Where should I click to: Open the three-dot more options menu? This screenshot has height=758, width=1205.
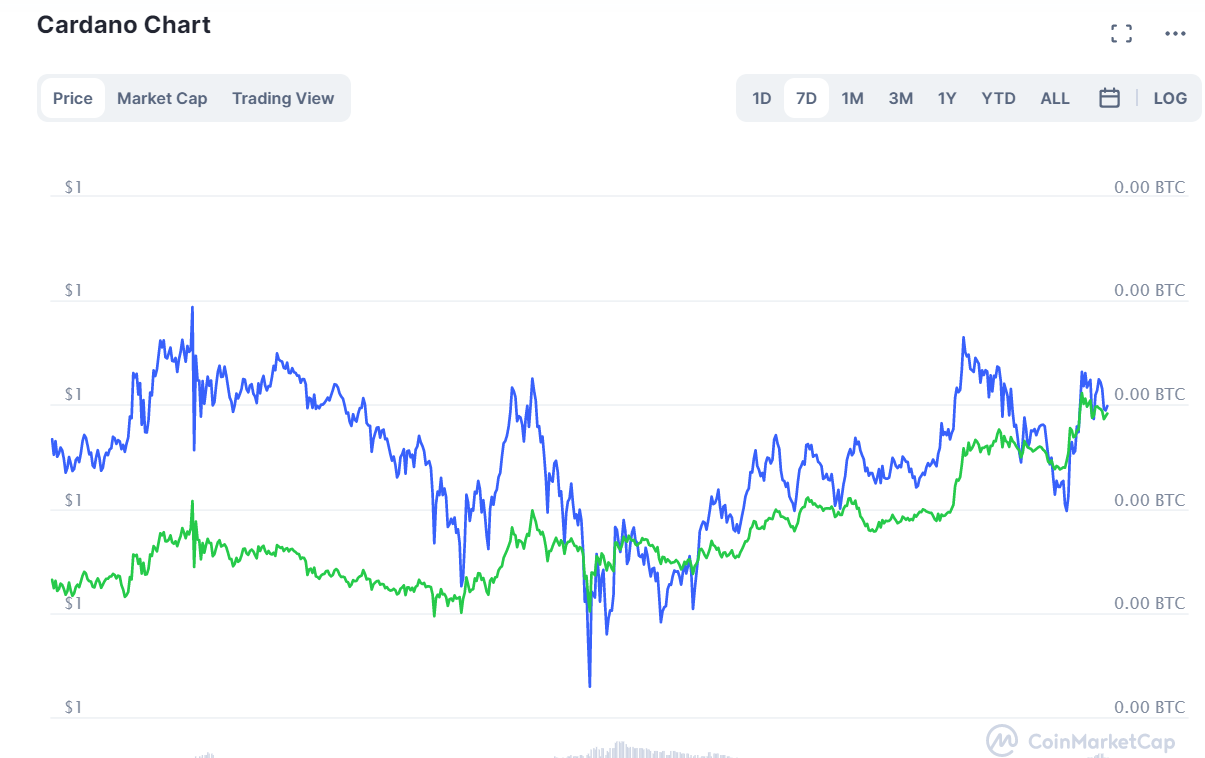click(1175, 34)
